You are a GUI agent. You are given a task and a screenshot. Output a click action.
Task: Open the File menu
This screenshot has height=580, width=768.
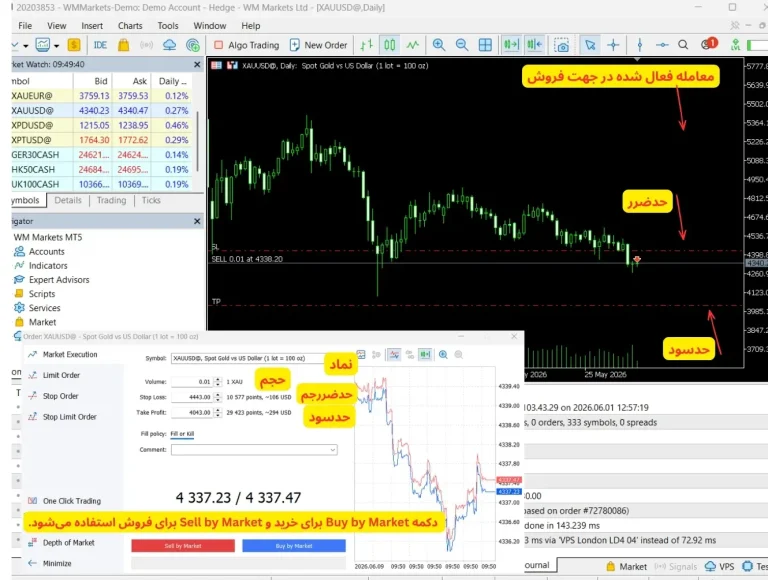[x=25, y=26]
